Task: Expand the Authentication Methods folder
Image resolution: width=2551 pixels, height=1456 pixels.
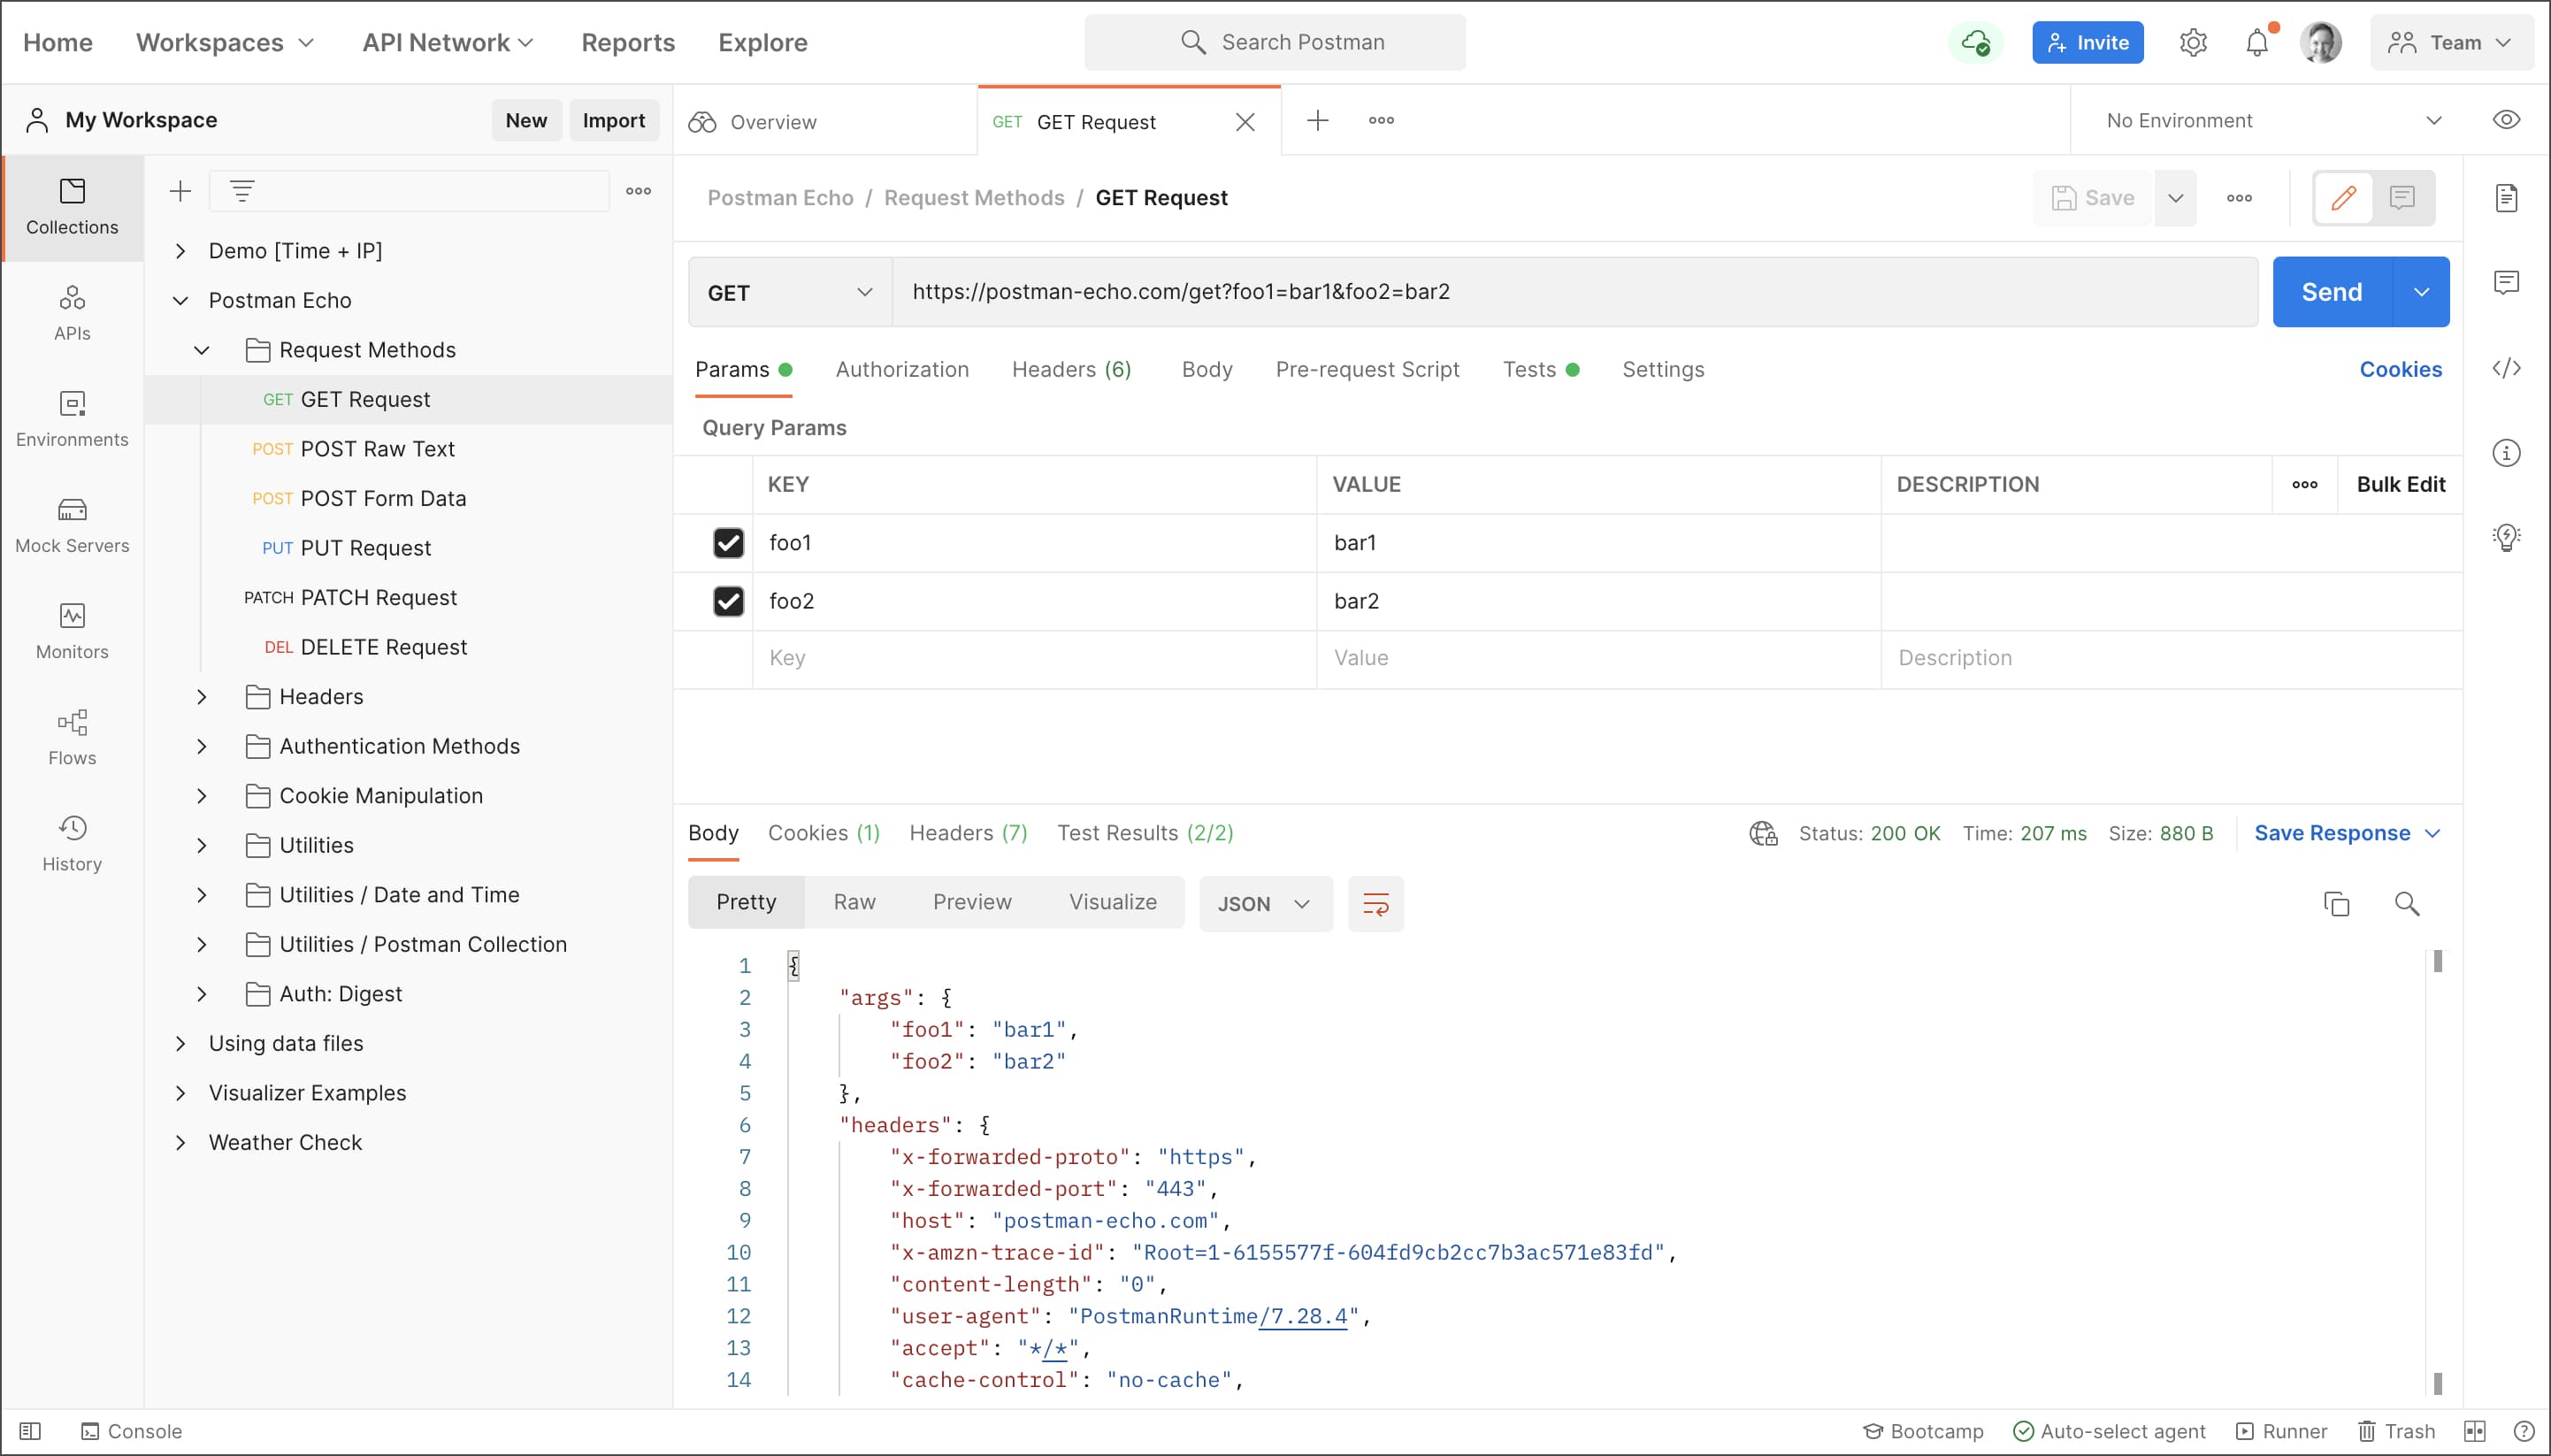Action: pos(202,746)
